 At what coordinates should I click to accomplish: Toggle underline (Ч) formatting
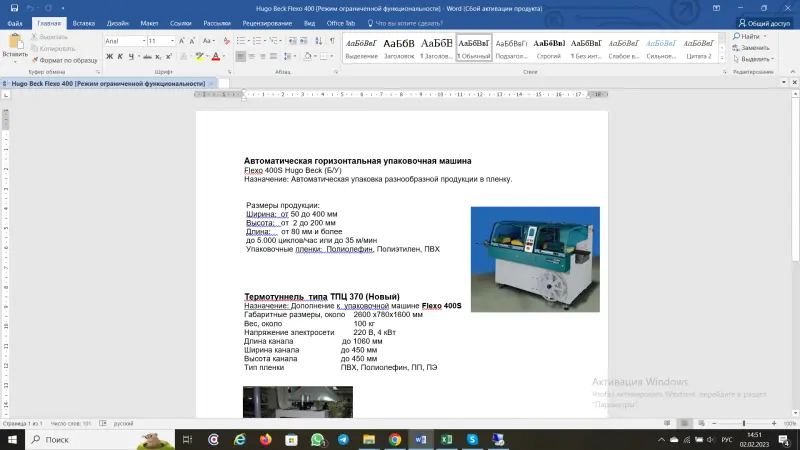tap(131, 56)
